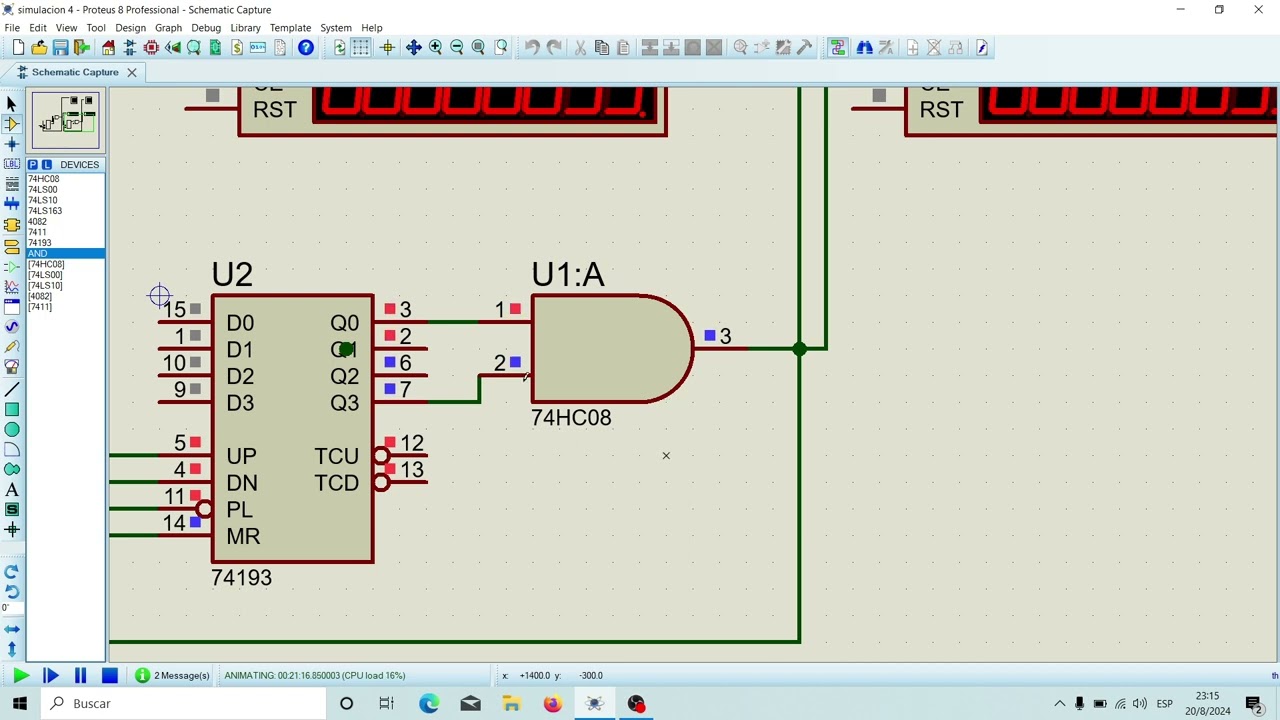Click the Windows Start button

tap(20, 704)
